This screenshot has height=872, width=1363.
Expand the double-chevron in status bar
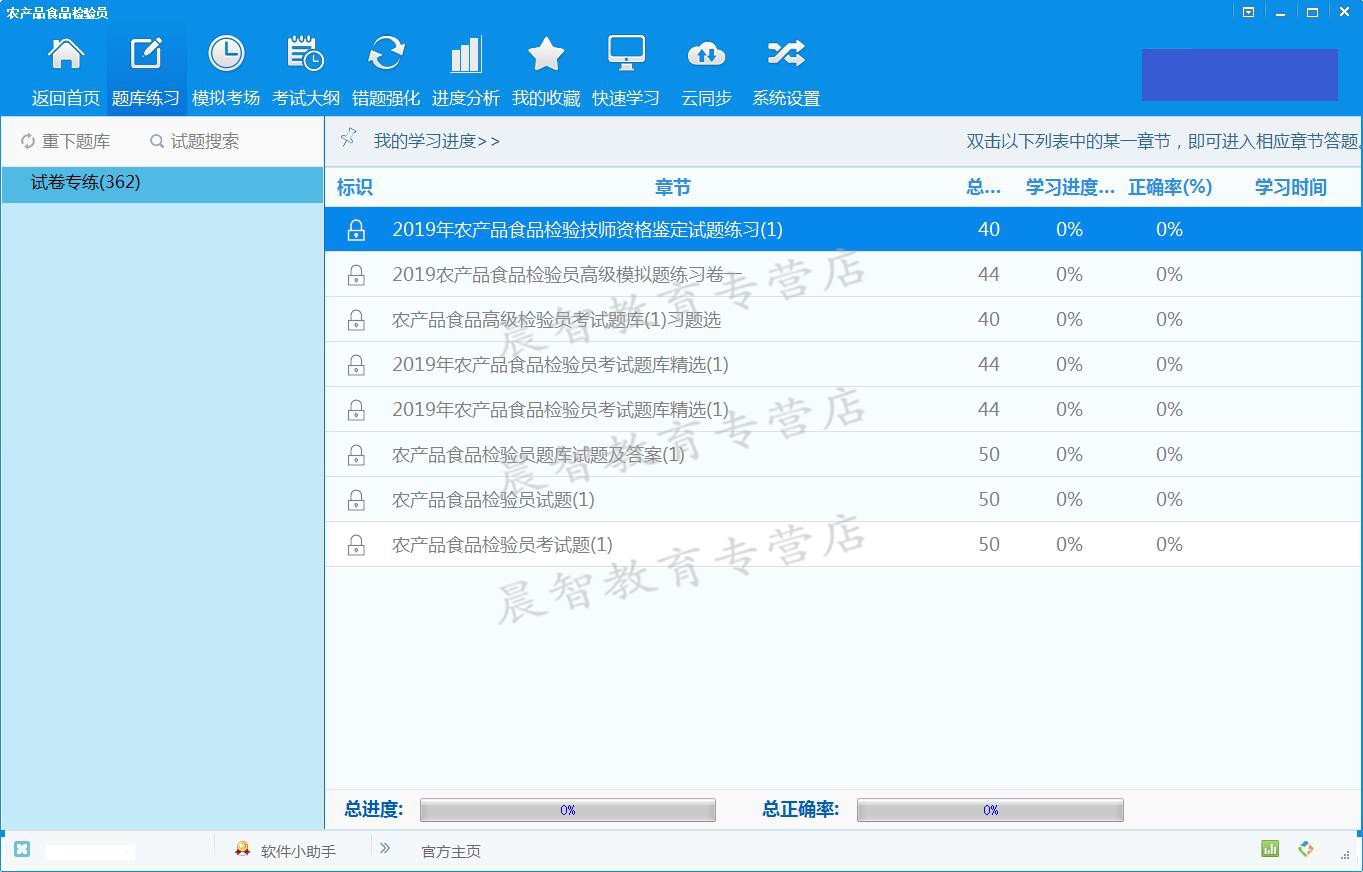click(385, 848)
